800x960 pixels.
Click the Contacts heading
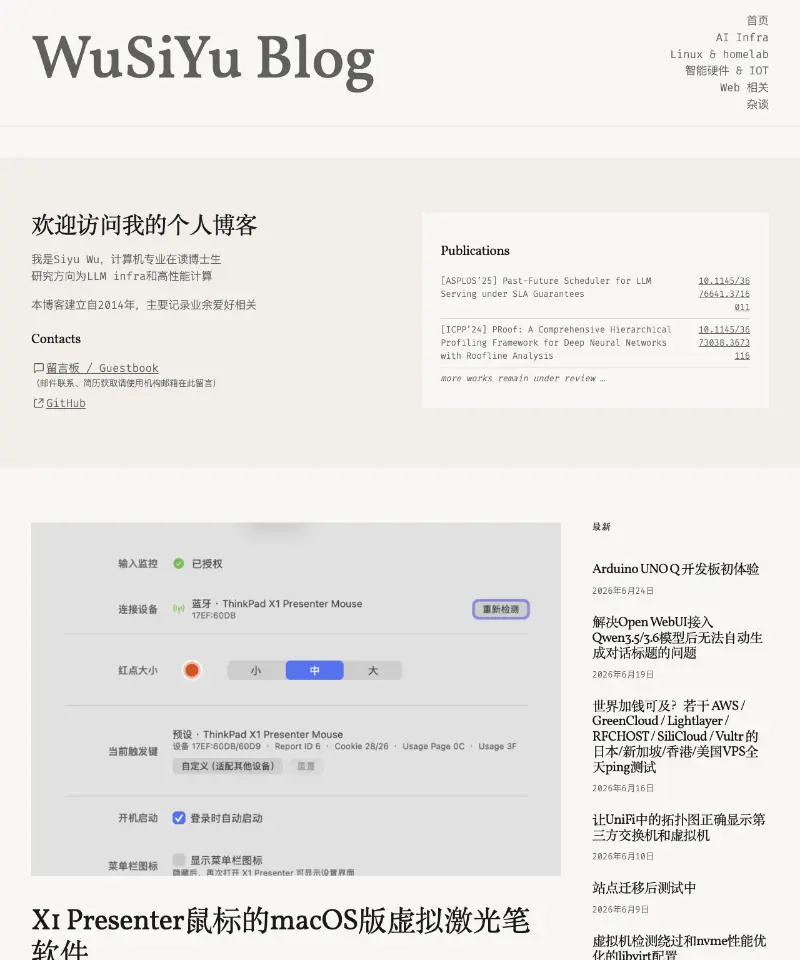(x=56, y=339)
